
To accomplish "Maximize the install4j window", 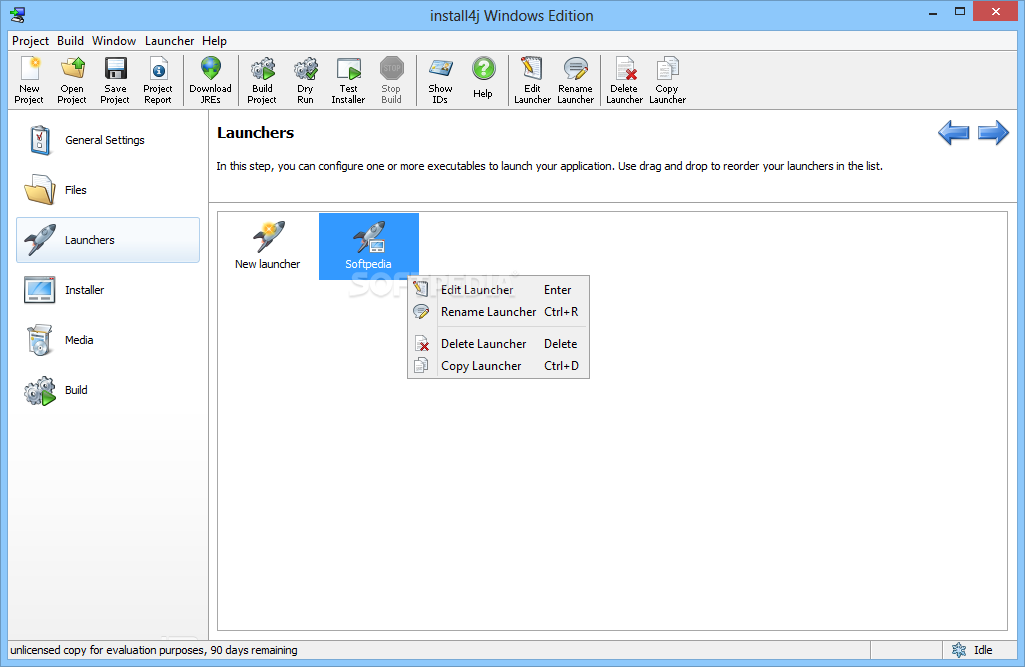I will tap(960, 12).
